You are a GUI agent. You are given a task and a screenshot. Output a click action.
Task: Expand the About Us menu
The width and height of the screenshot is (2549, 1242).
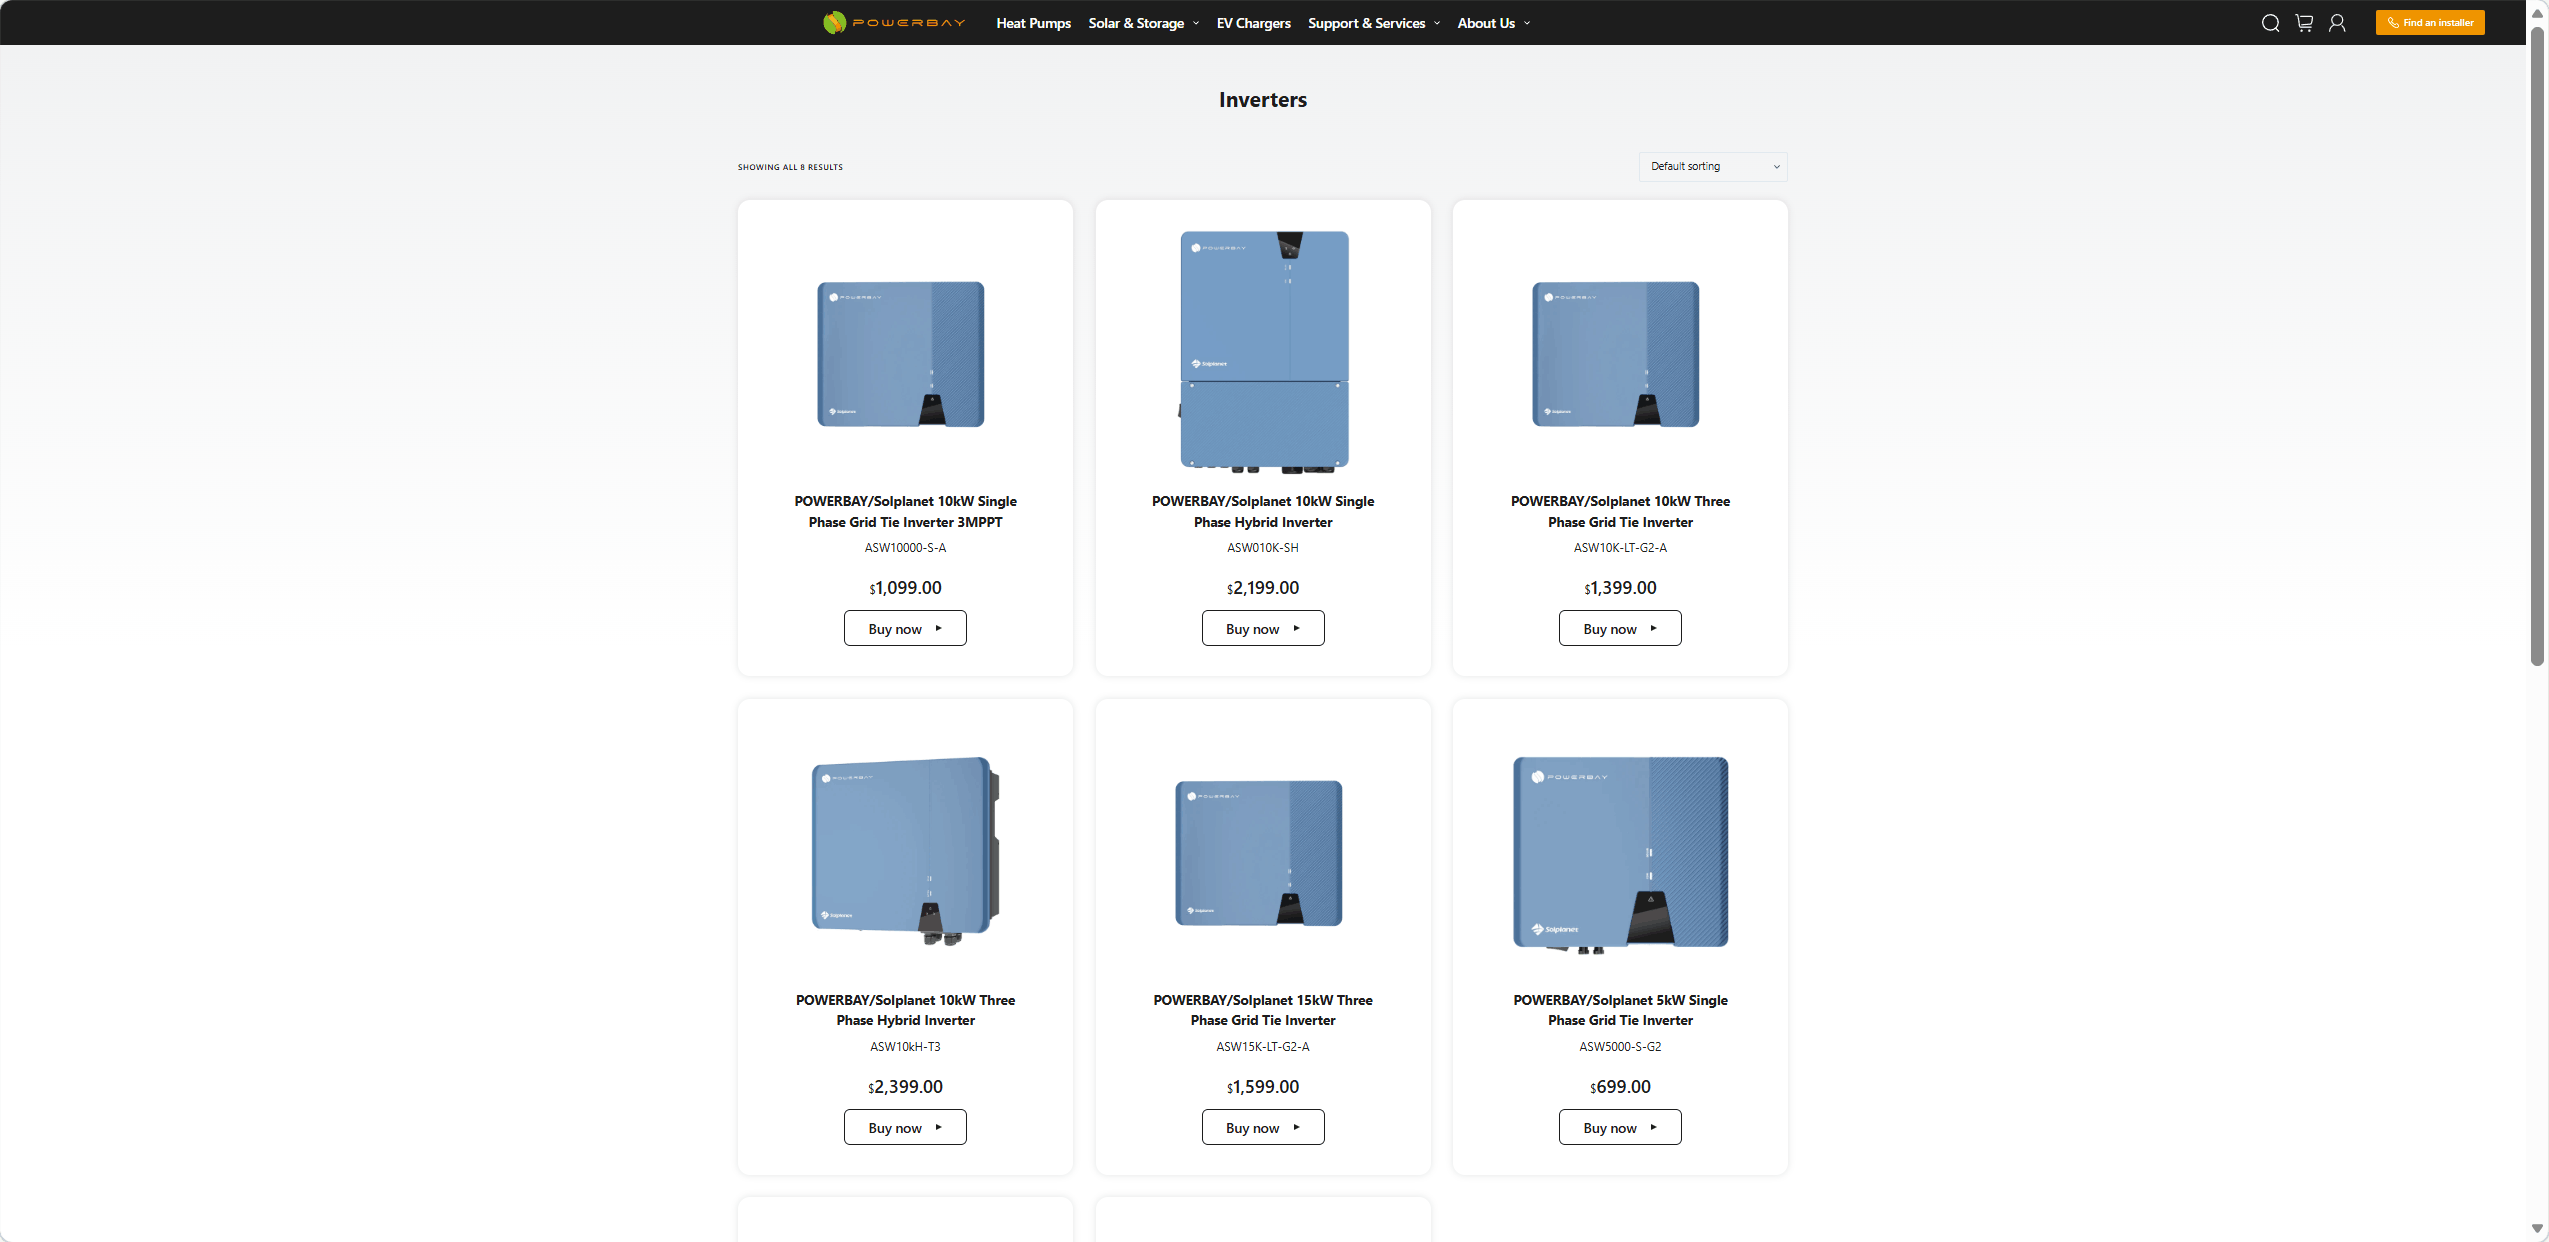[x=1494, y=23]
